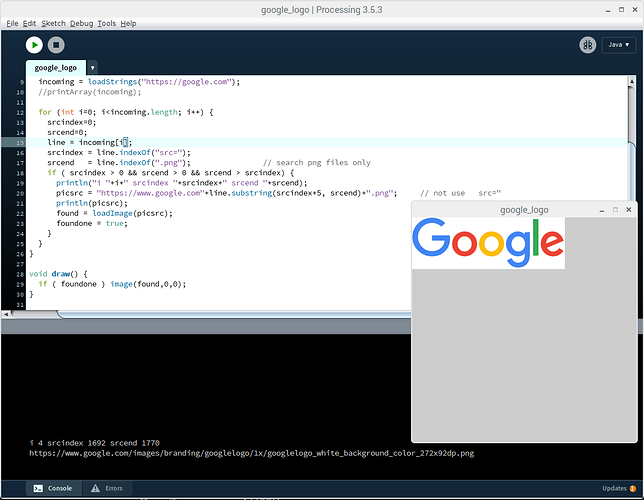Open the Java mode dropdown

pos(619,45)
